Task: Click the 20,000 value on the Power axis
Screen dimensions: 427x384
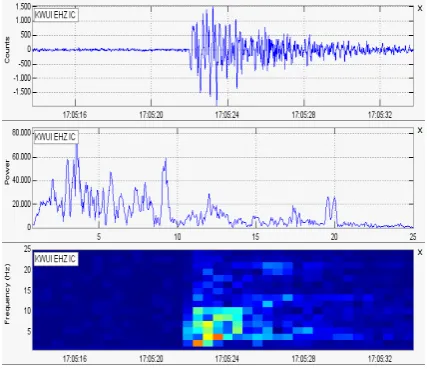Action: coord(21,204)
